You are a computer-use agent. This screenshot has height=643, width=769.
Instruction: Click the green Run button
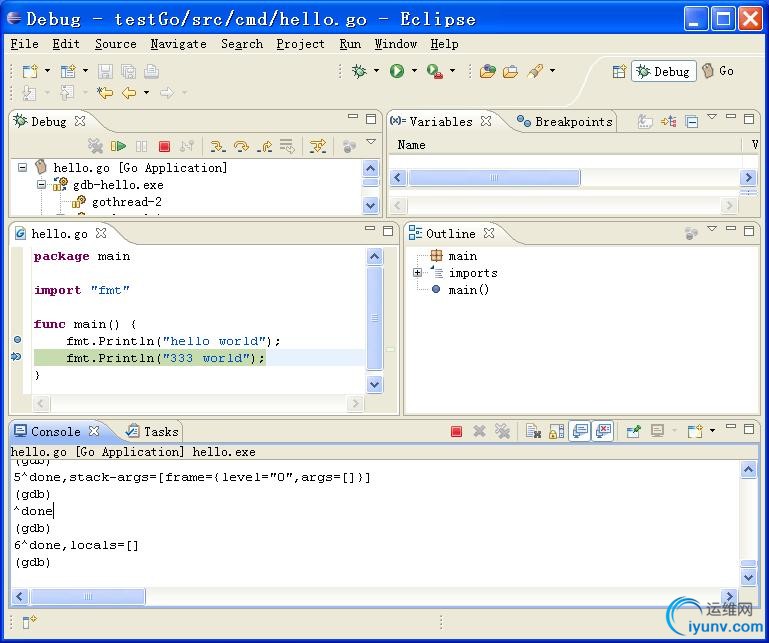point(397,71)
